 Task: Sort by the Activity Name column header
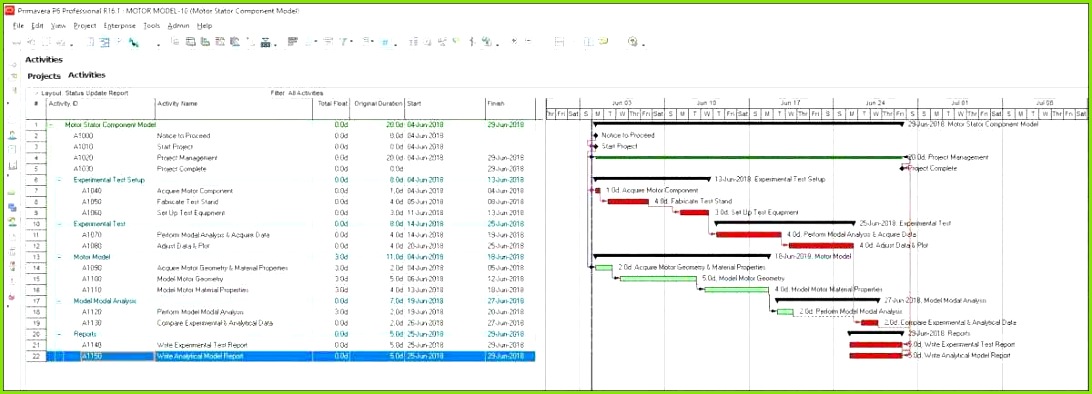tap(233, 104)
